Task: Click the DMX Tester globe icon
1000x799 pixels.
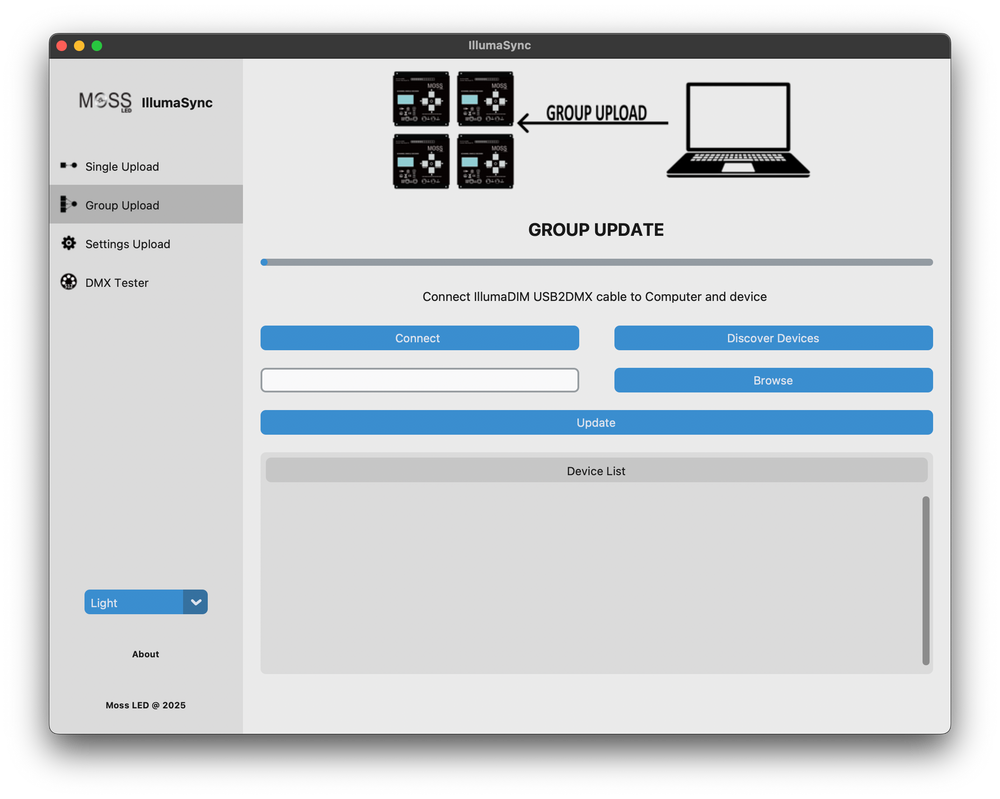Action: coord(68,282)
